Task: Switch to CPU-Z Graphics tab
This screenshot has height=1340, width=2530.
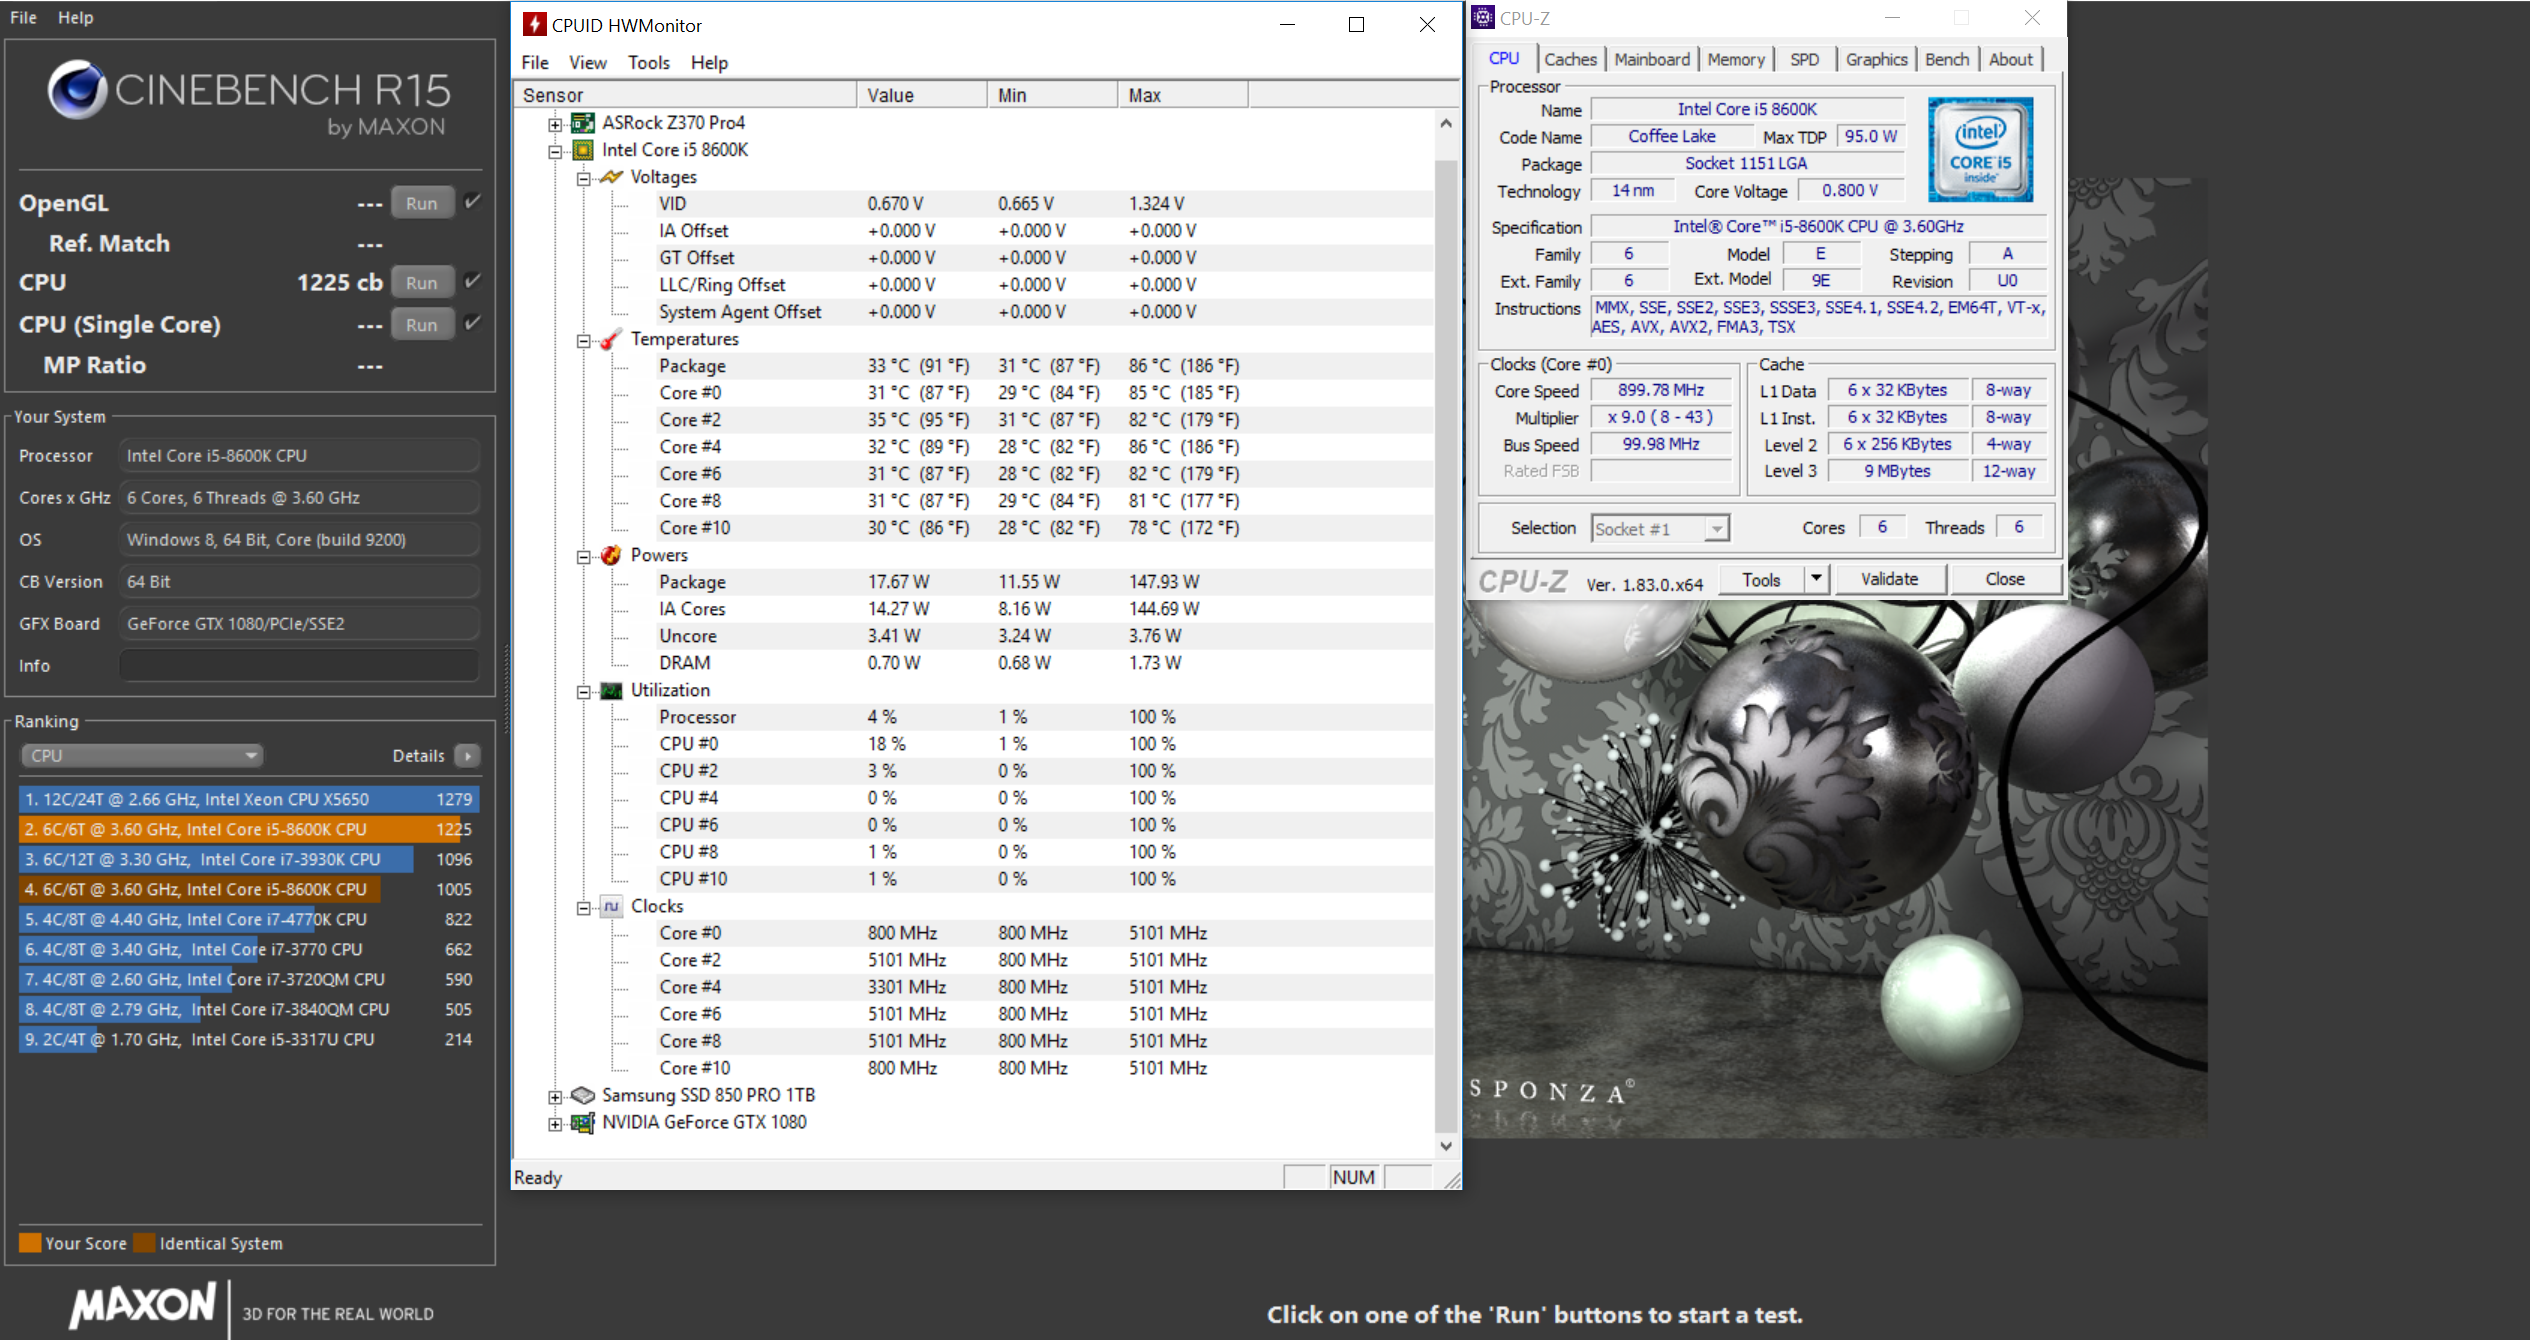Action: click(1876, 59)
